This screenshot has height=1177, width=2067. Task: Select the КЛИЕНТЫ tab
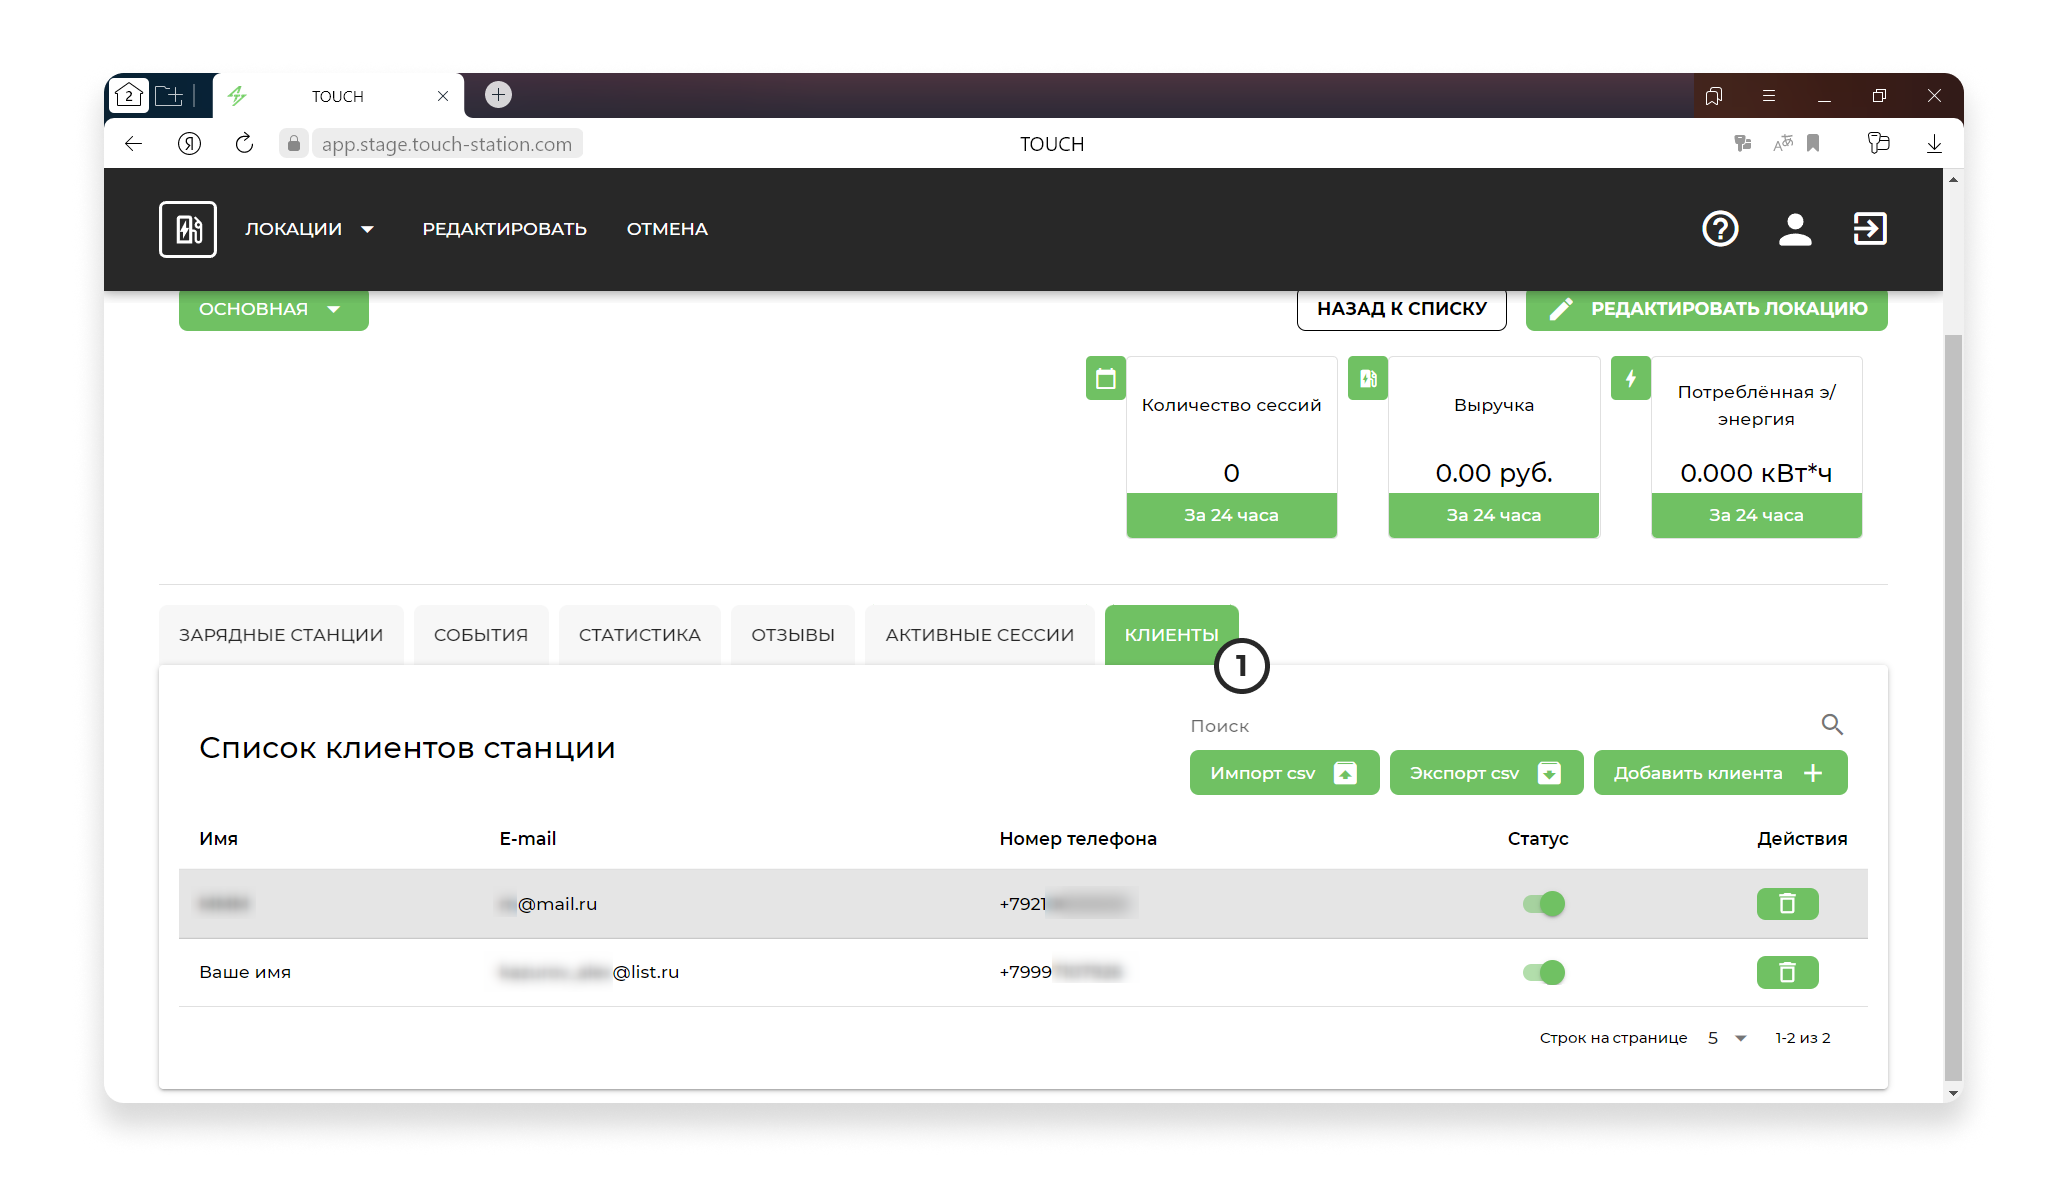tap(1171, 635)
